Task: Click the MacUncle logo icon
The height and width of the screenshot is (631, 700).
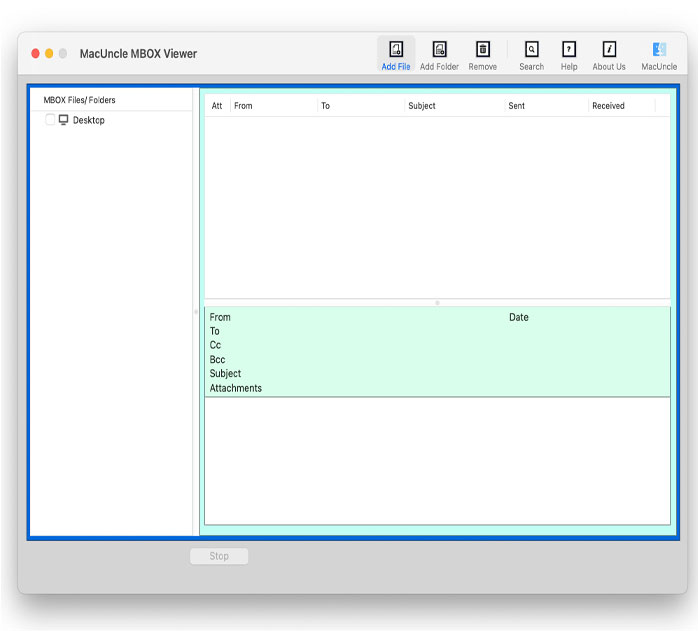Action: (x=659, y=50)
